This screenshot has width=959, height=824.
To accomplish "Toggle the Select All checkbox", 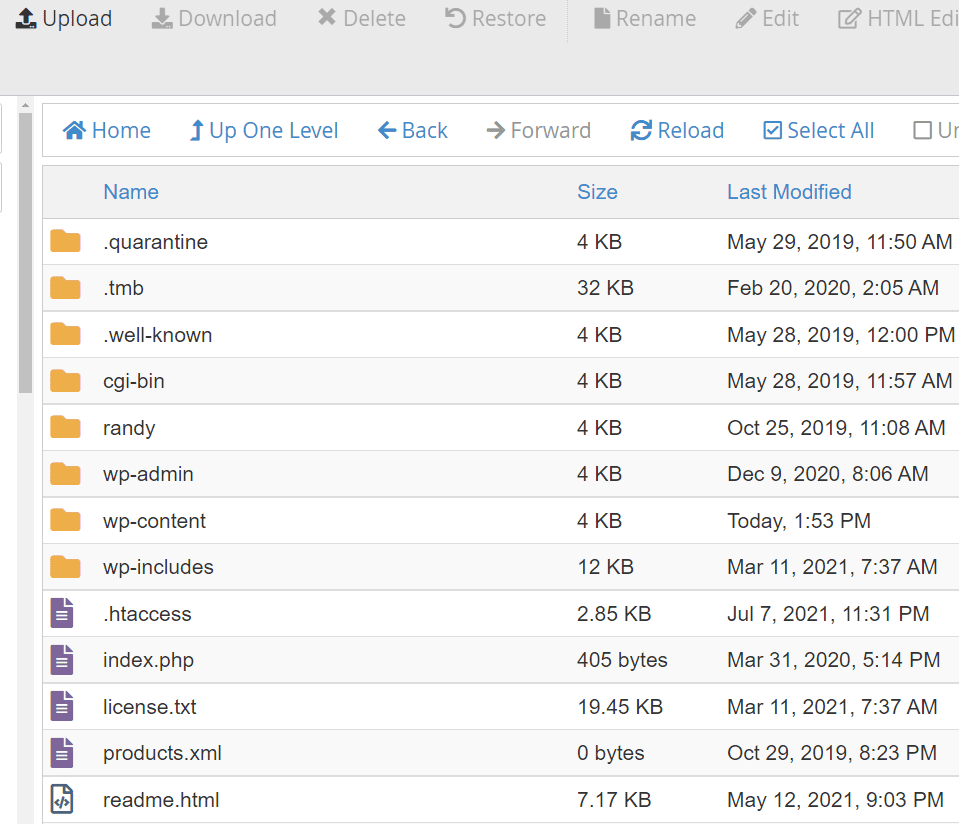I will coord(772,130).
